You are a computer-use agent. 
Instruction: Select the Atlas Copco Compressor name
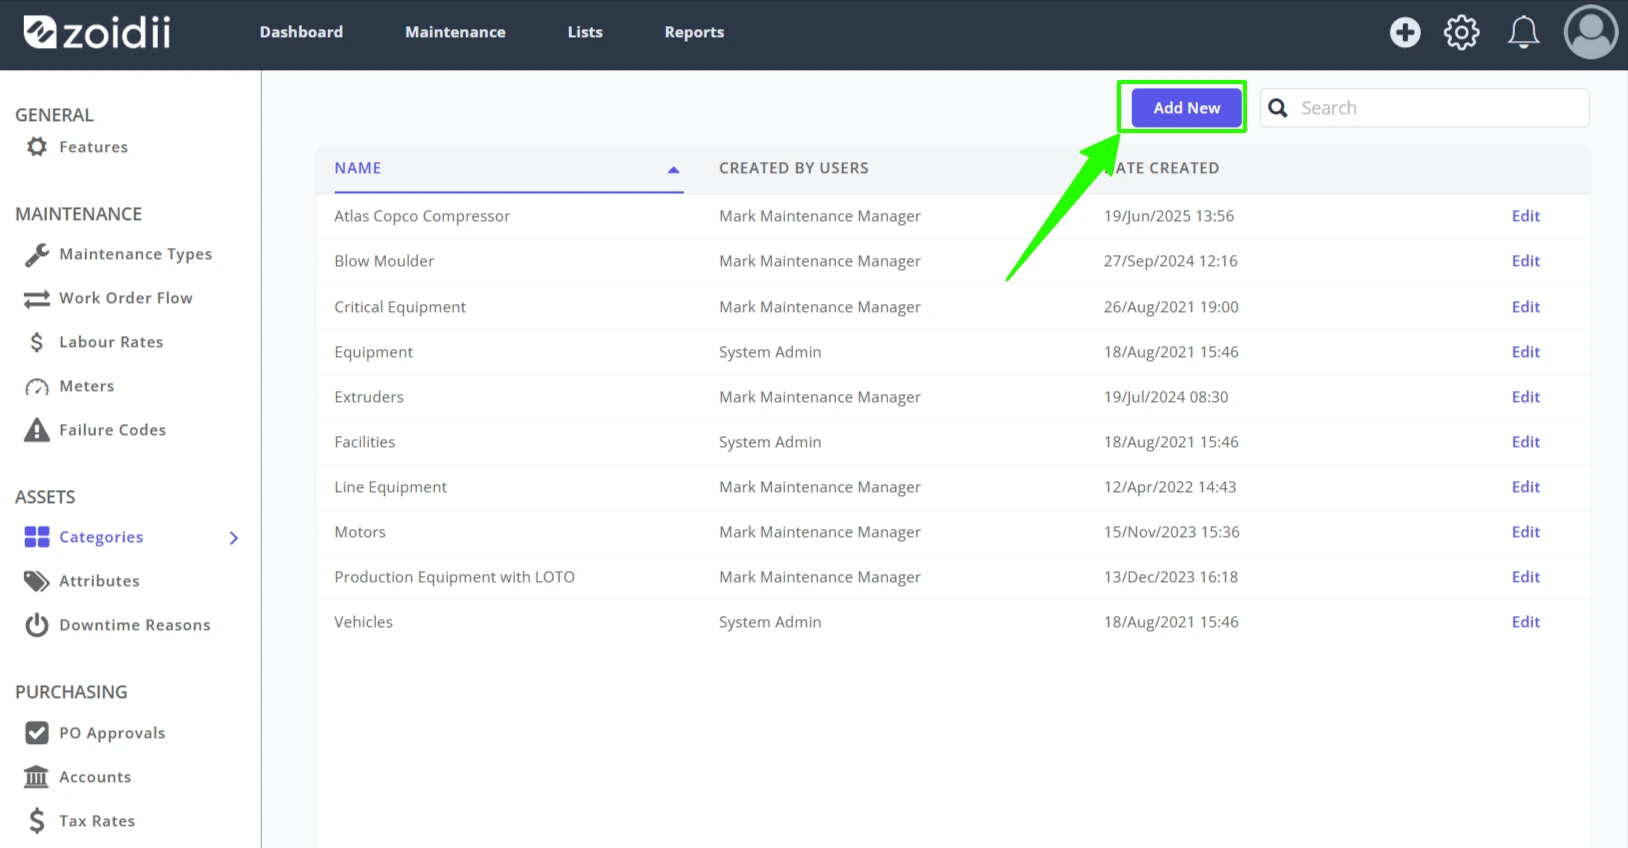[422, 216]
